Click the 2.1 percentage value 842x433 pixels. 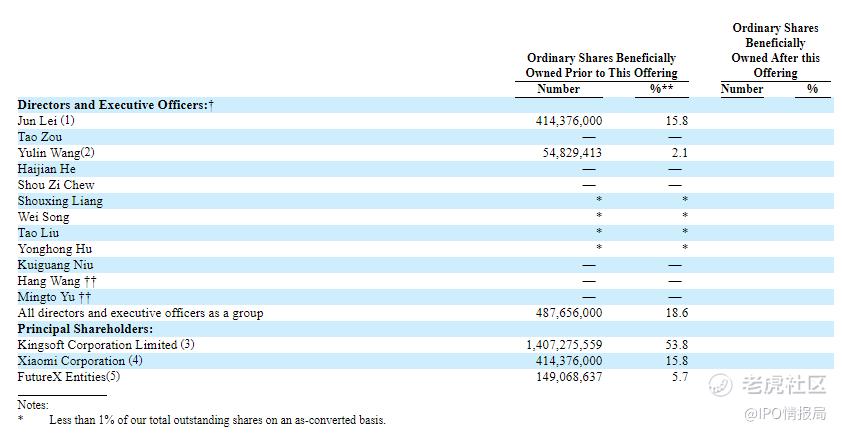pos(679,153)
